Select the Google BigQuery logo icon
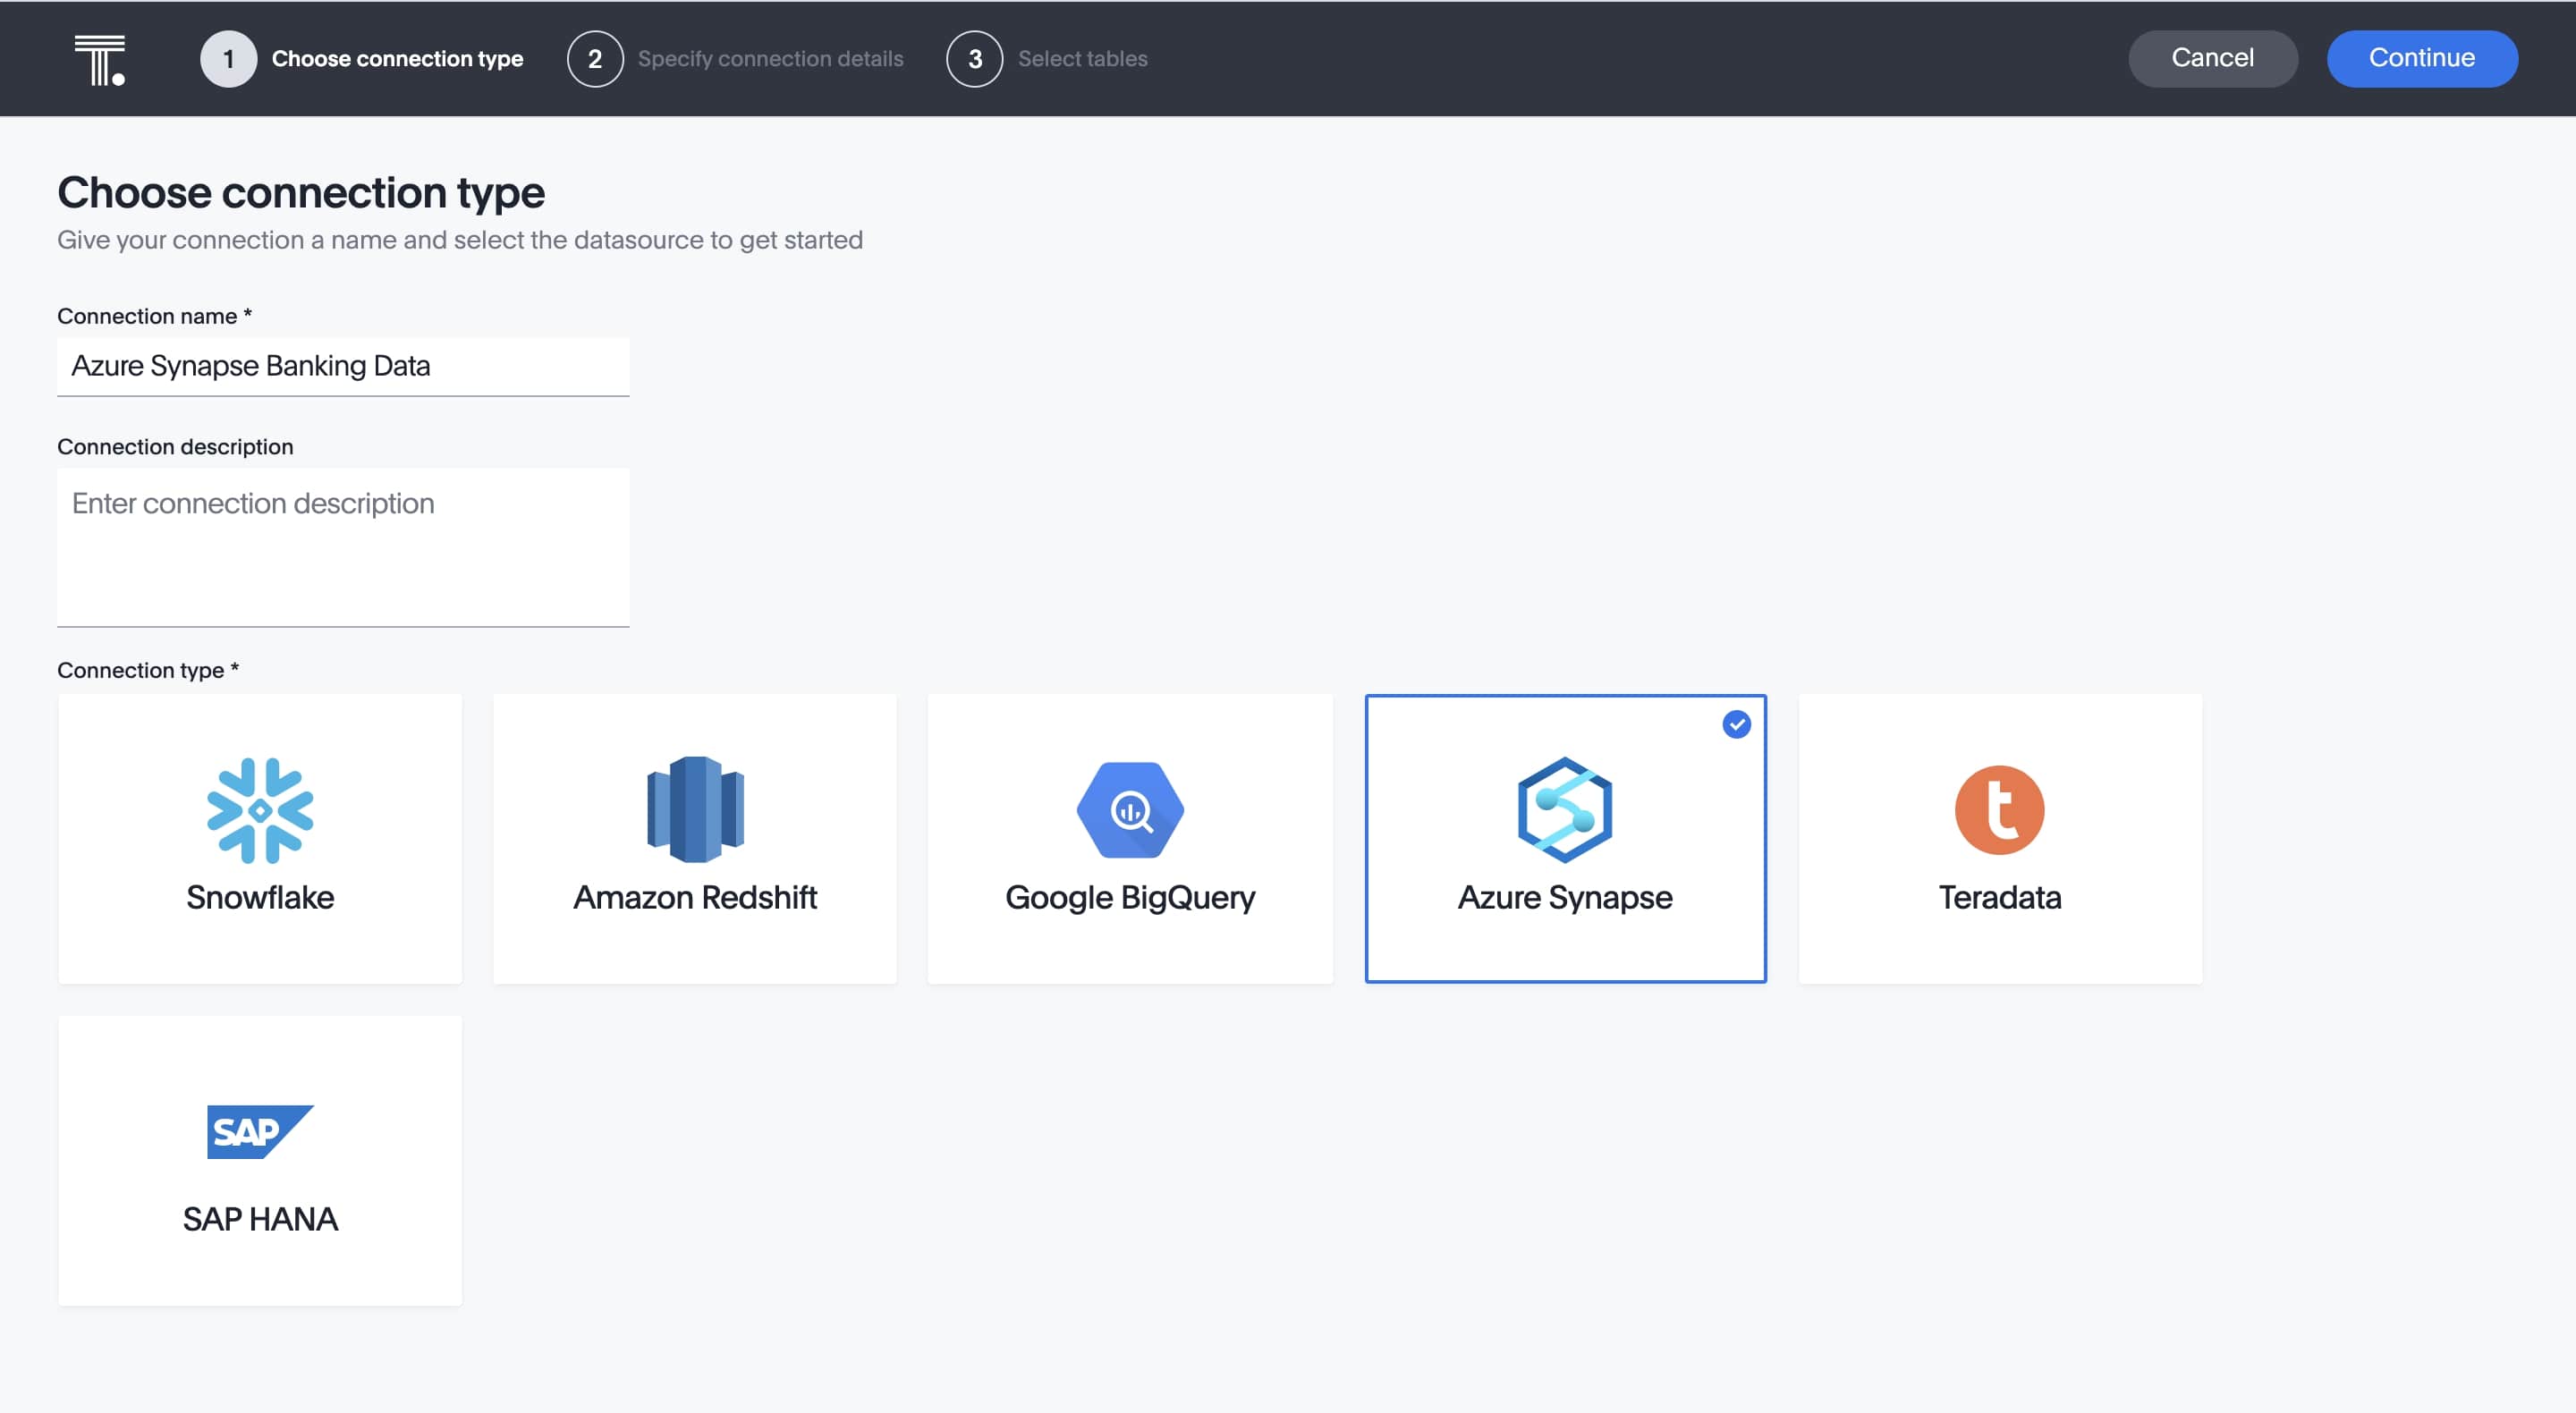2576x1413 pixels. pyautogui.click(x=1130, y=810)
